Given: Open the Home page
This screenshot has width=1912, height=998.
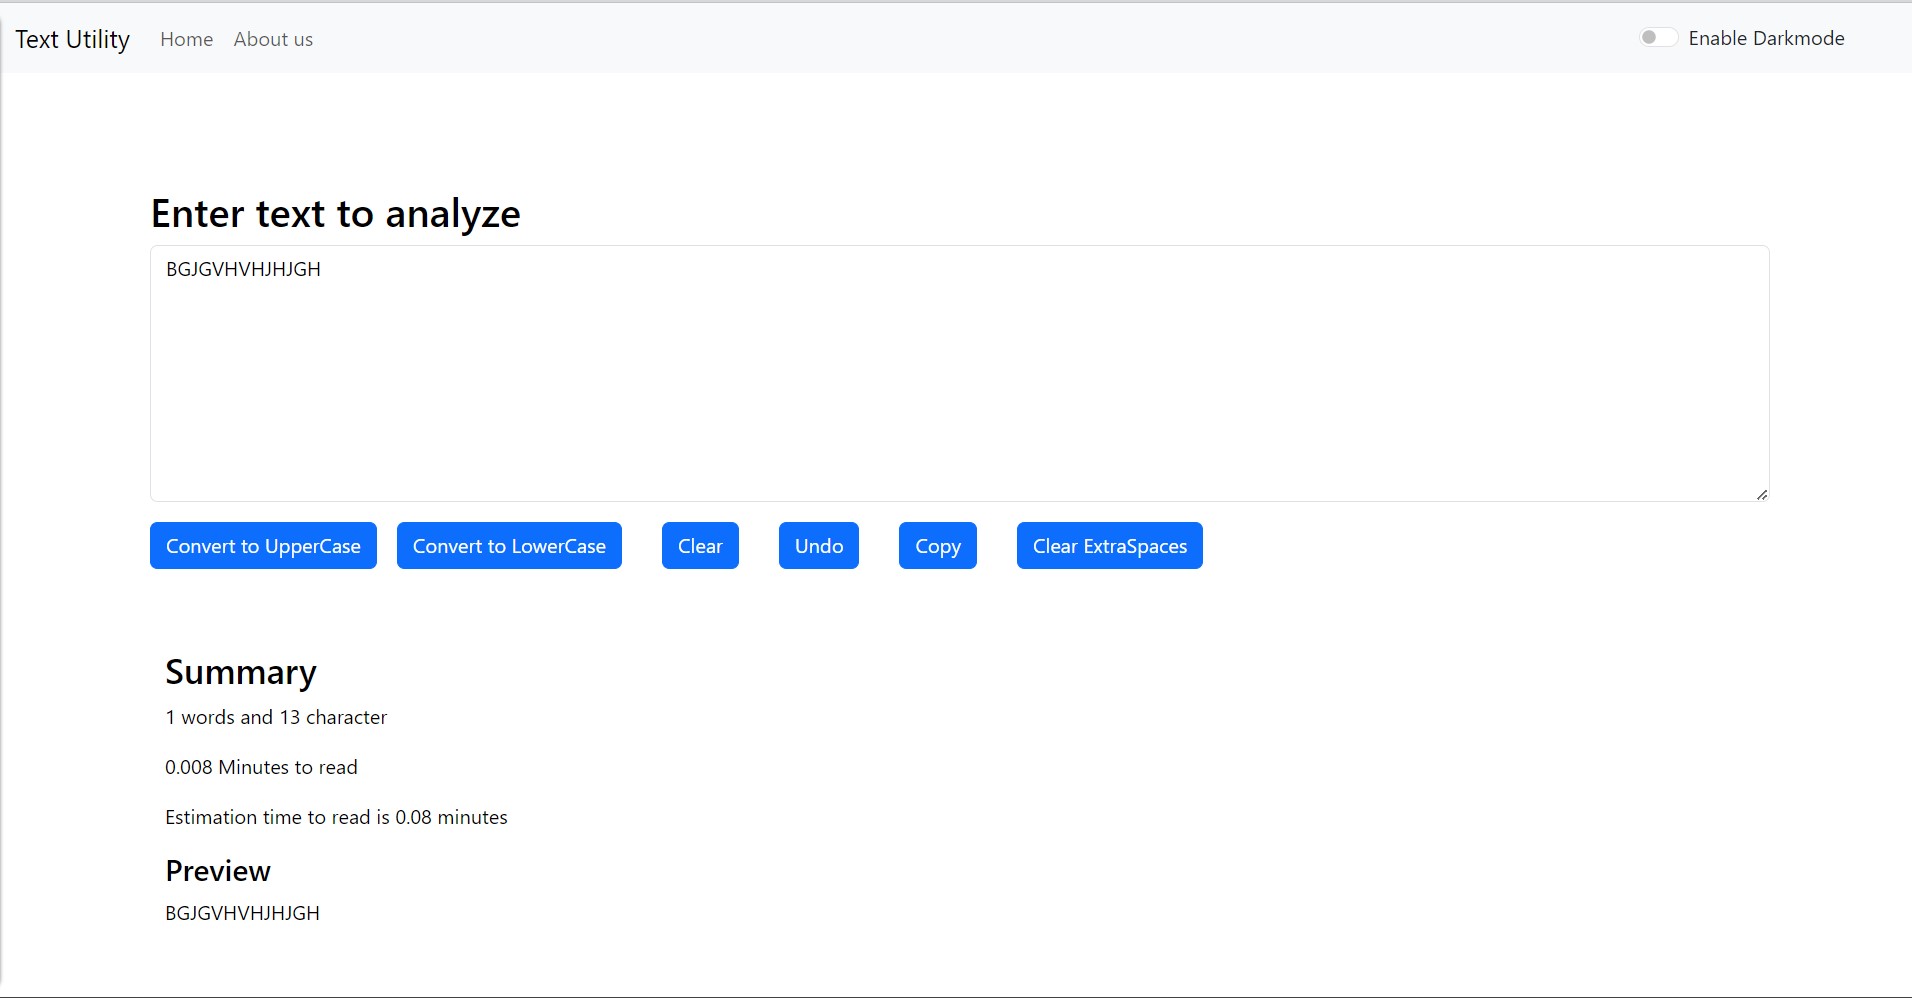Looking at the screenshot, I should pyautogui.click(x=186, y=39).
